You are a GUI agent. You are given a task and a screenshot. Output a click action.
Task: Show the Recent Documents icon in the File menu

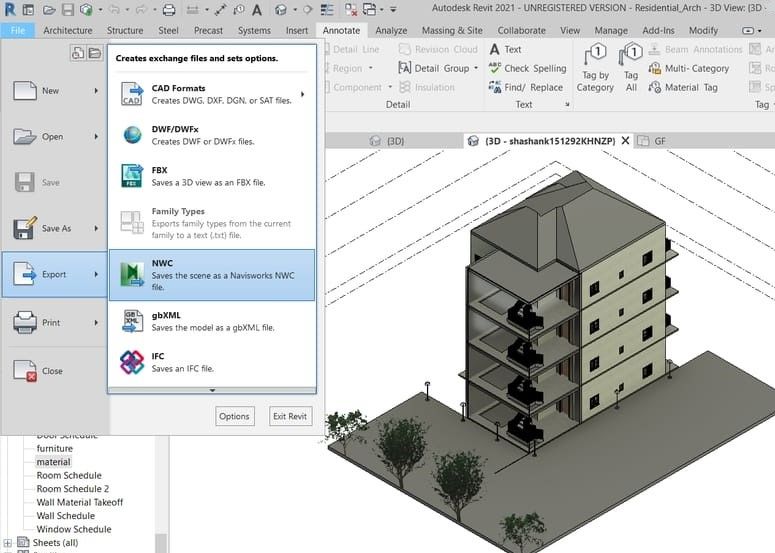pos(78,52)
